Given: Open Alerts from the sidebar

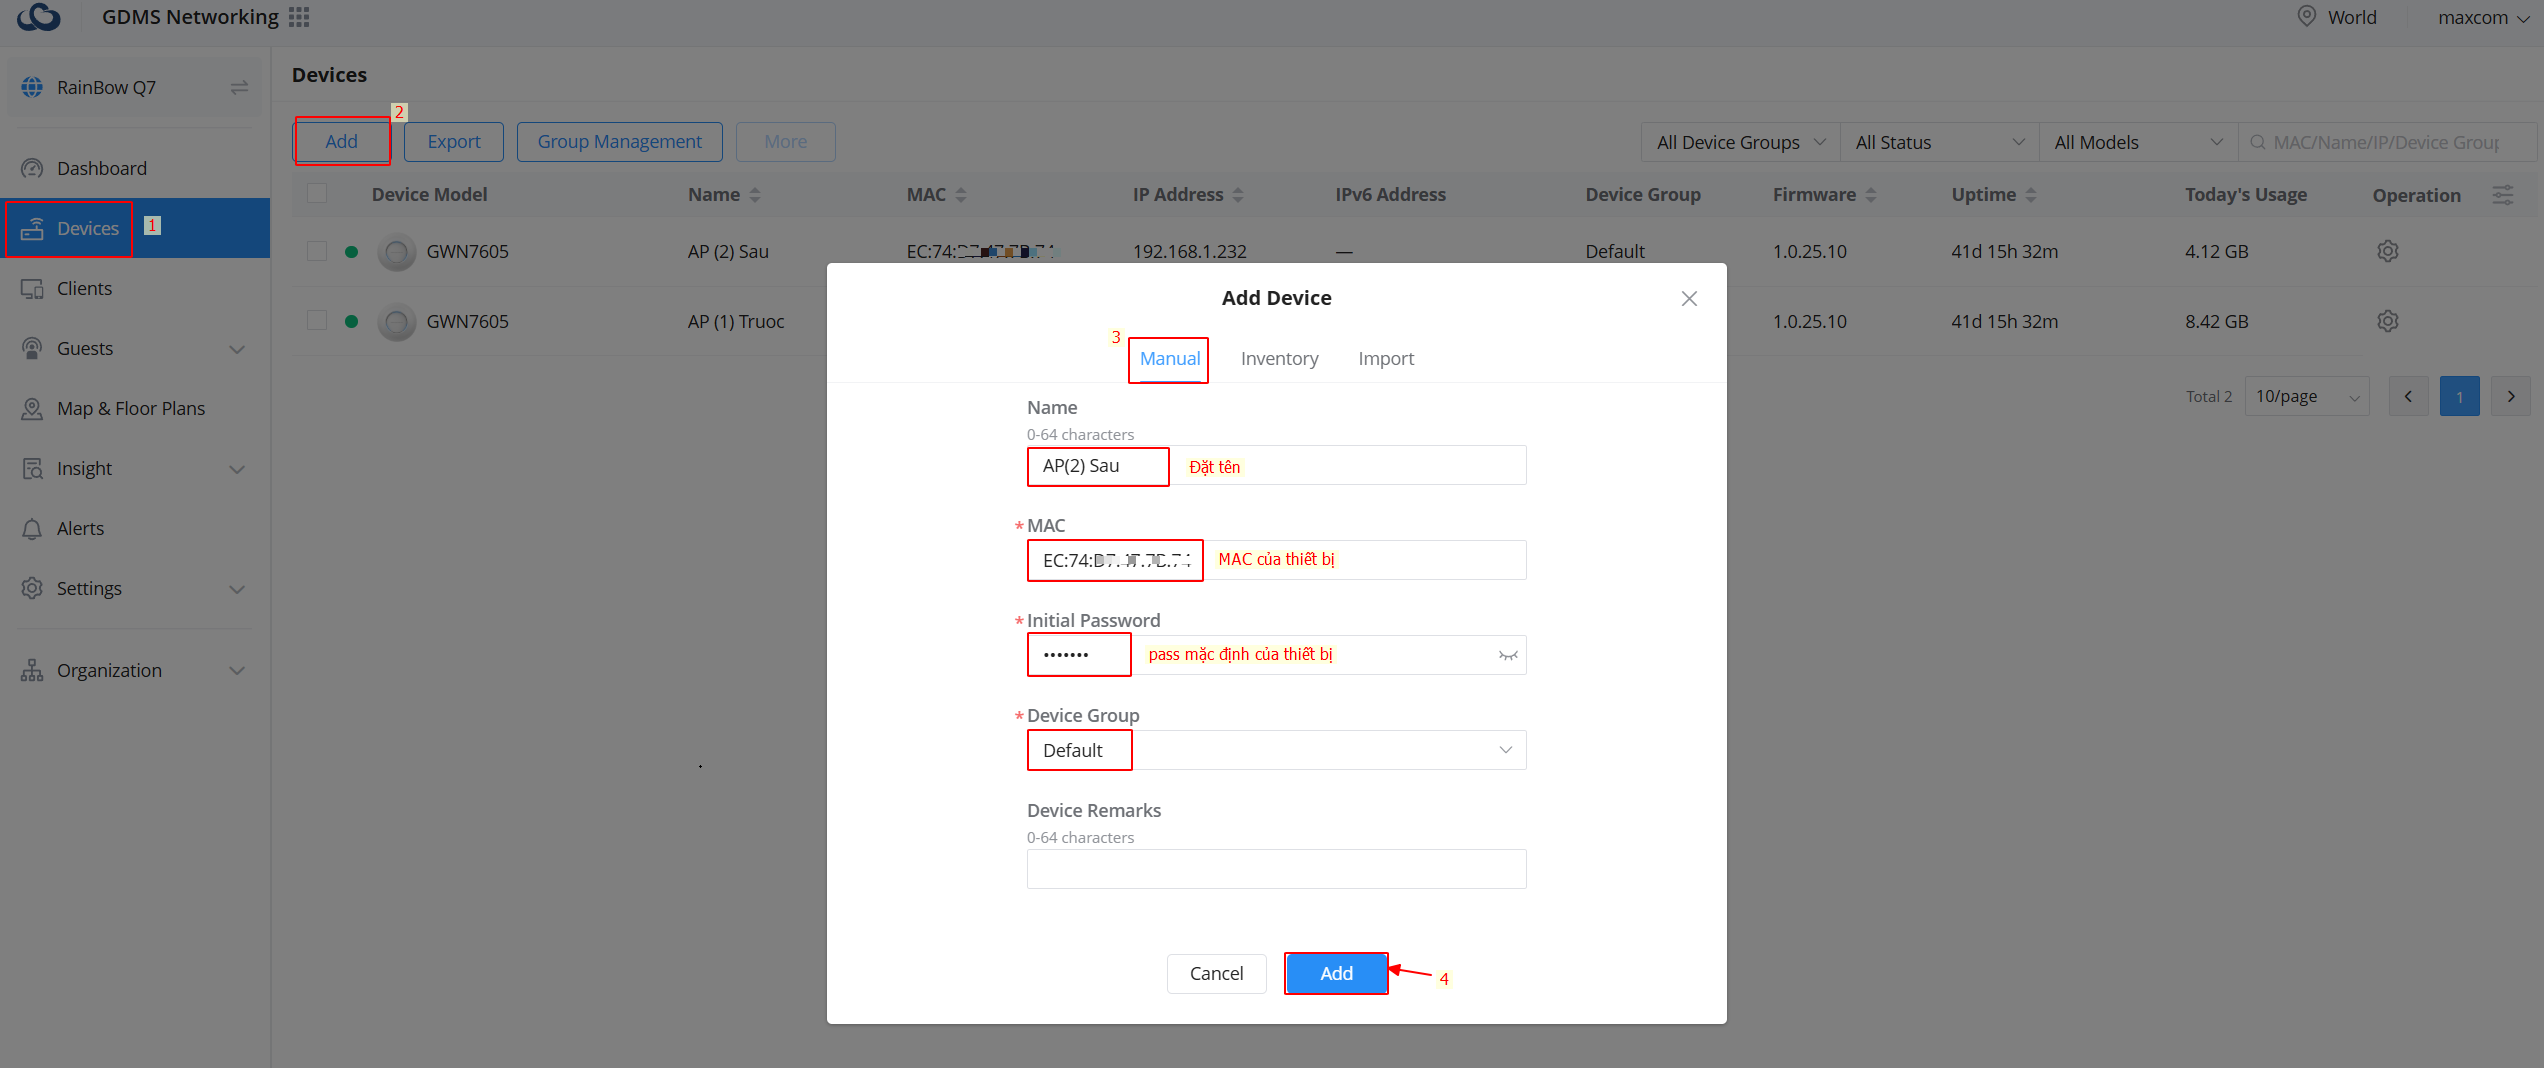Looking at the screenshot, I should (80, 528).
